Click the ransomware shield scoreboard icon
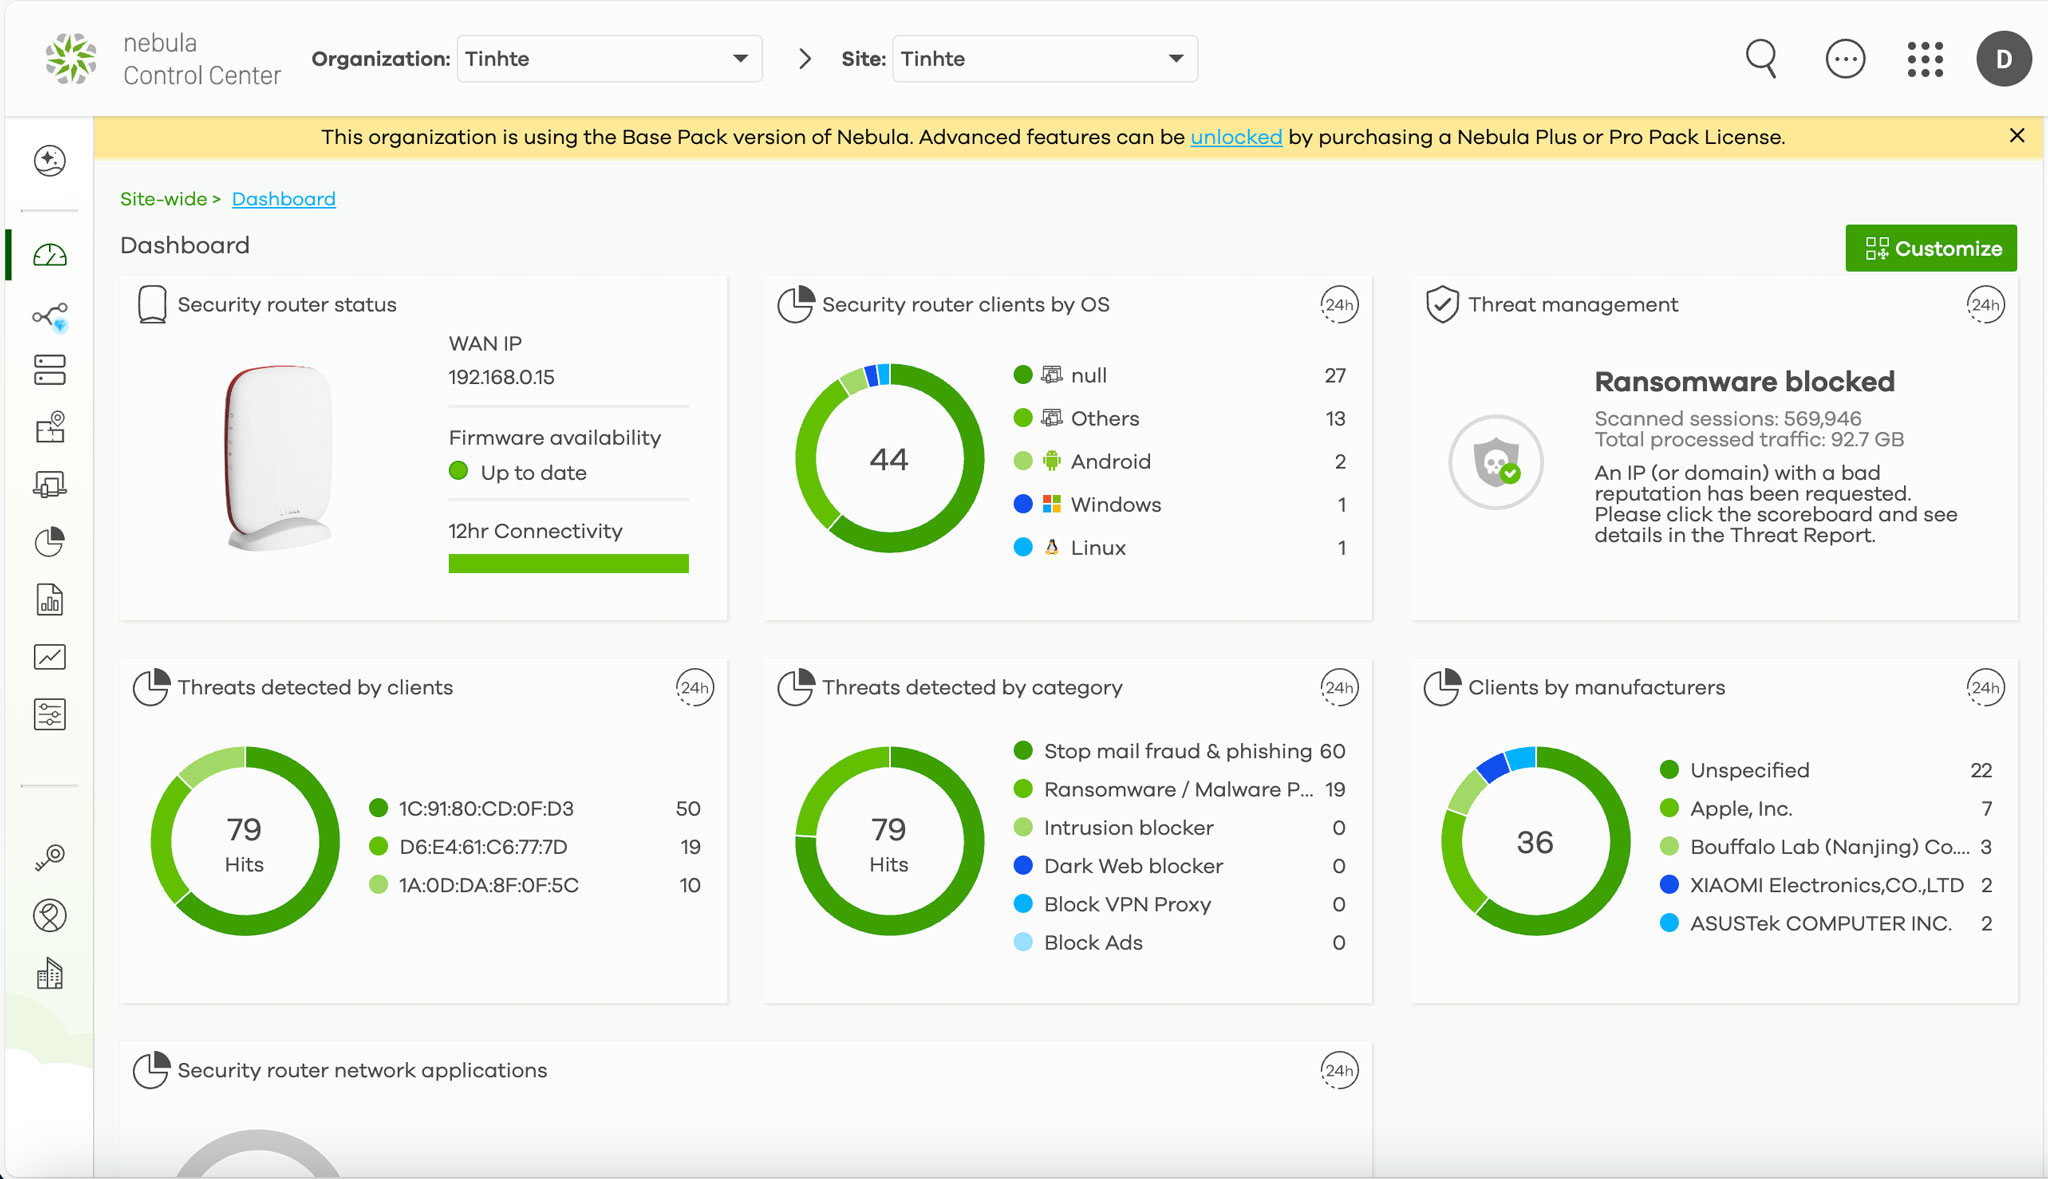The height and width of the screenshot is (1179, 2048). (x=1496, y=462)
